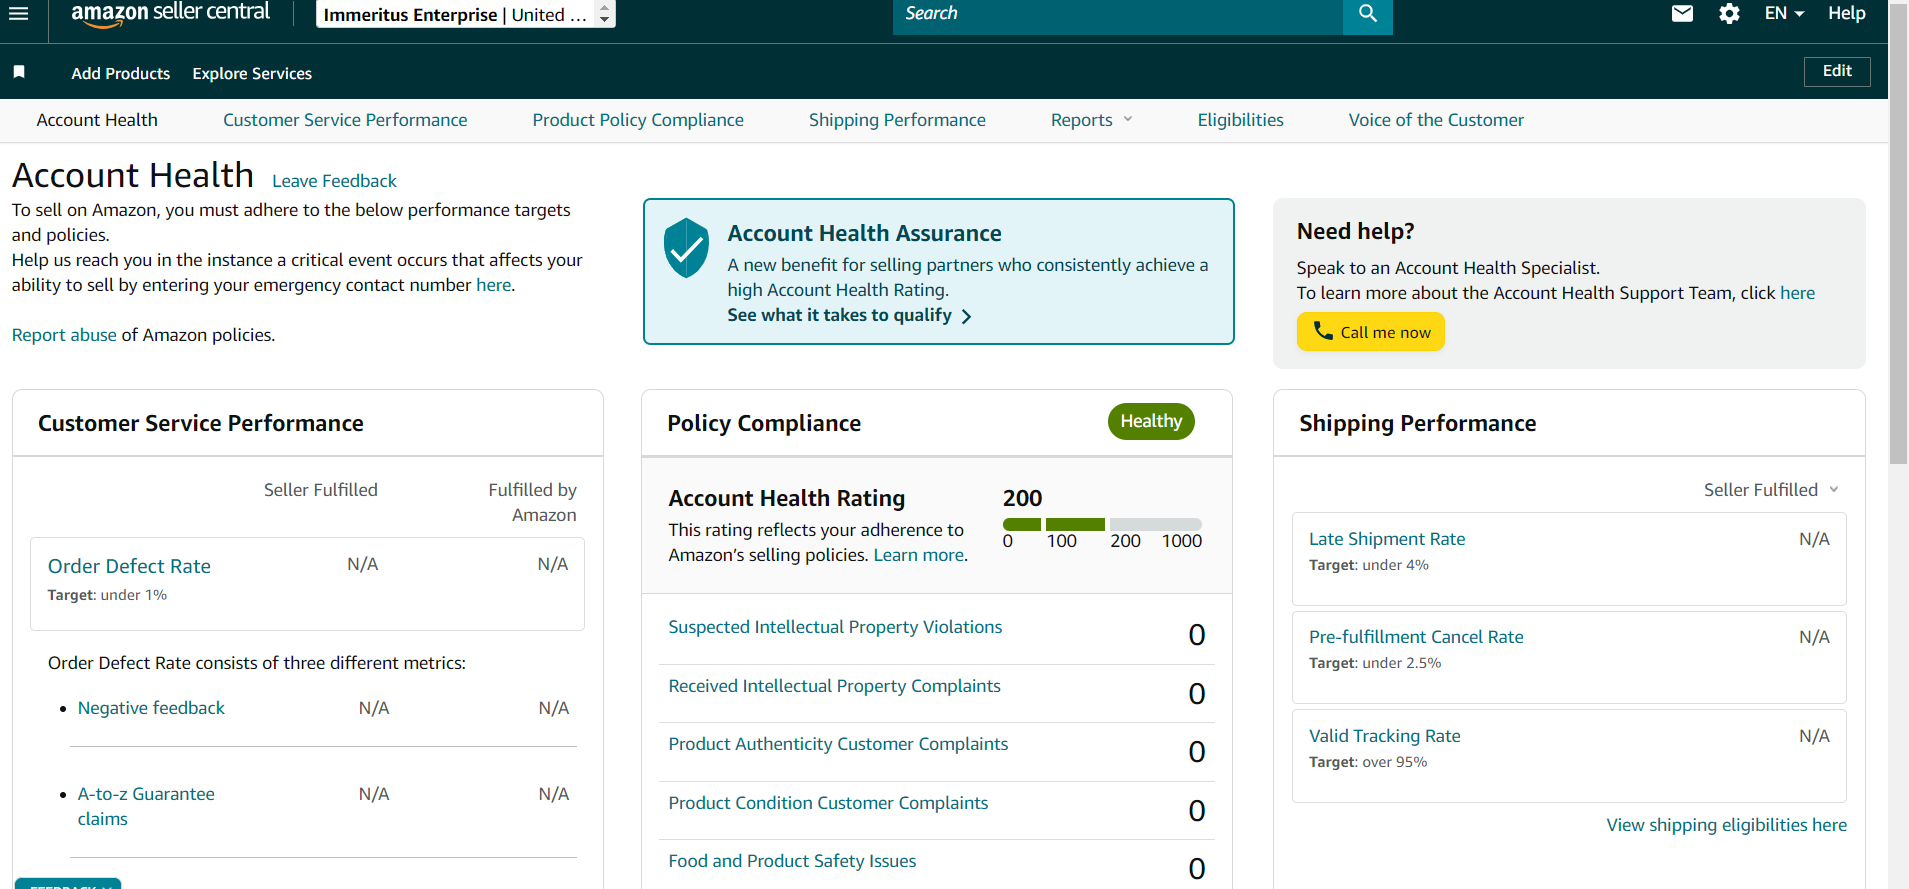Click the Account Health Rating value 200

1022,498
